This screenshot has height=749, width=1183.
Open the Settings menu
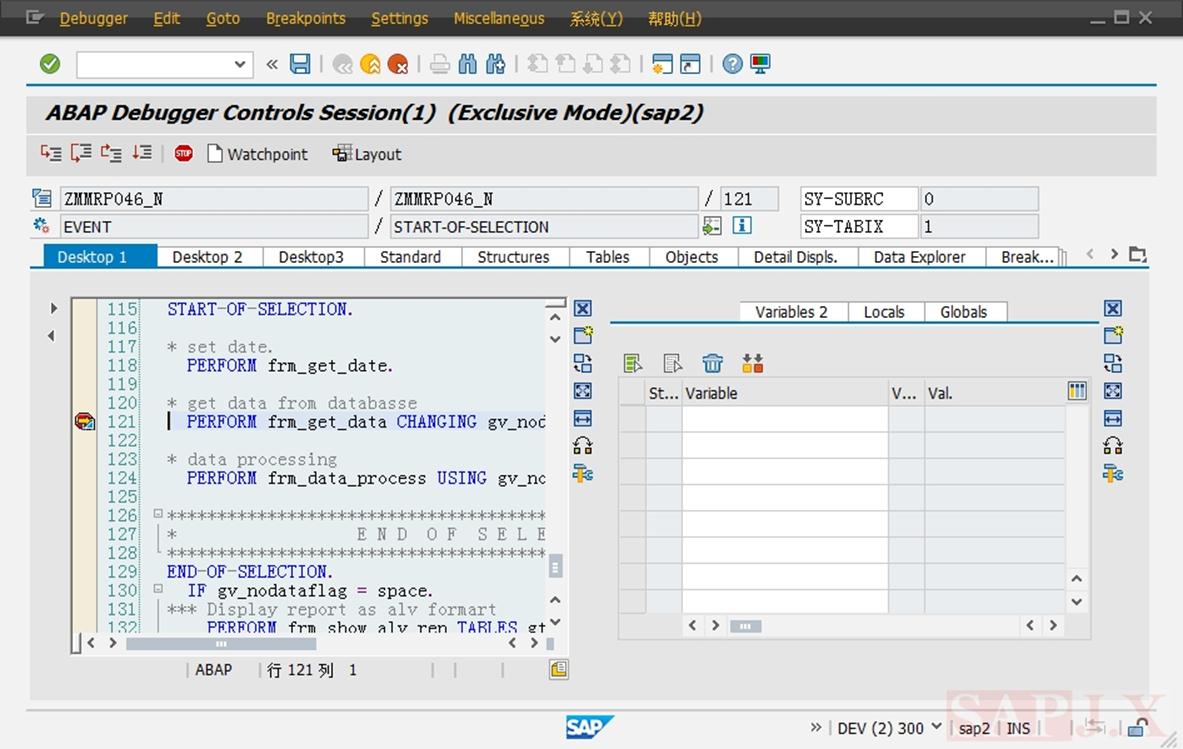click(399, 18)
